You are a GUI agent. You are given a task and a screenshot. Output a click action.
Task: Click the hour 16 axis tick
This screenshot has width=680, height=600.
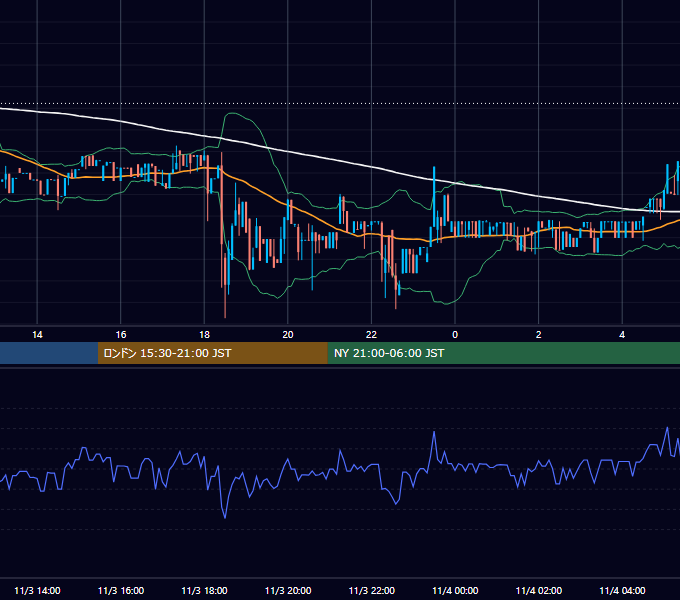pos(121,335)
